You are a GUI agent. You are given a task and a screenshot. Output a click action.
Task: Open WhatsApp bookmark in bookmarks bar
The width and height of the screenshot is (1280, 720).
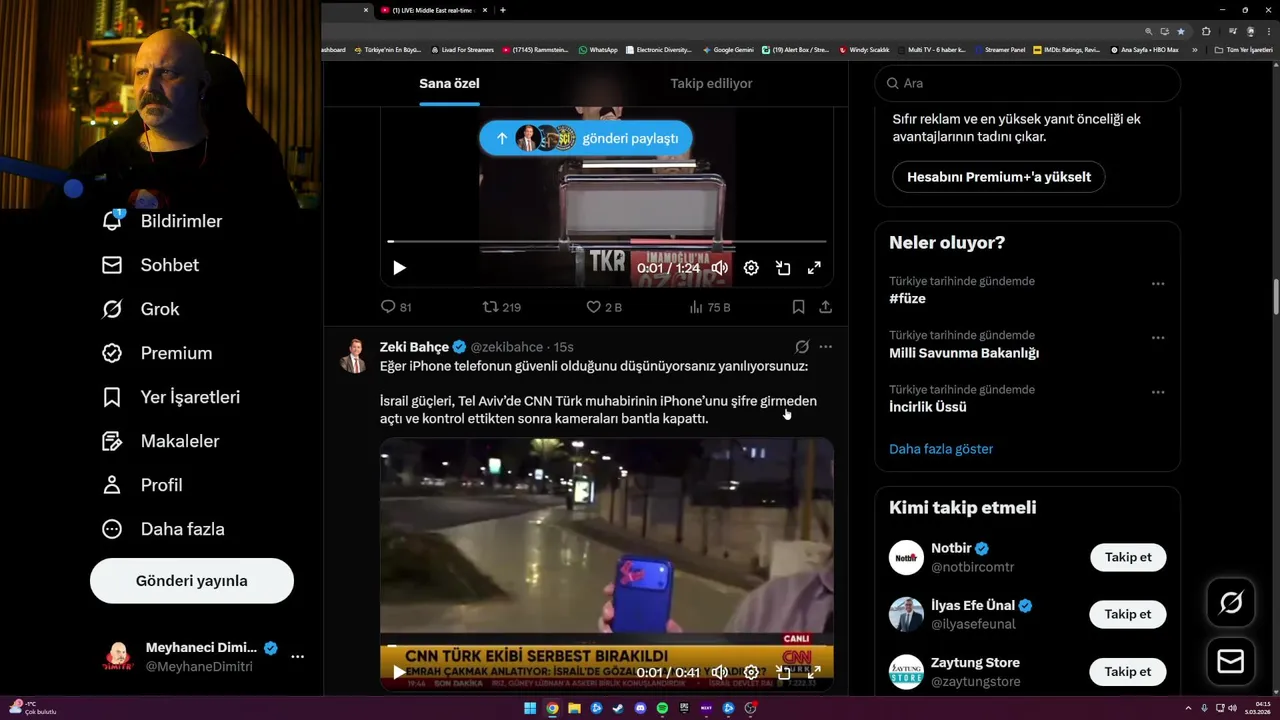[598, 49]
